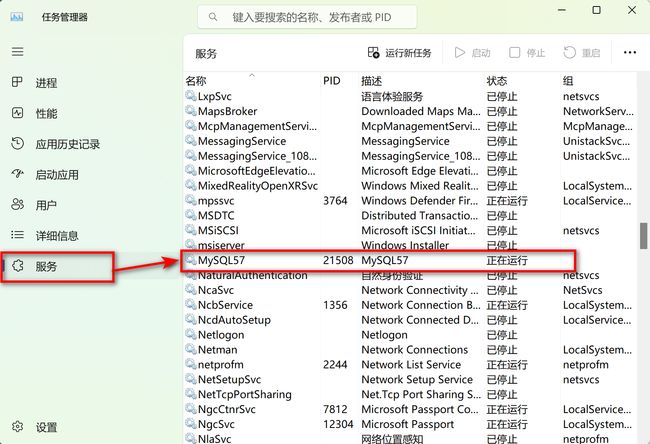Image resolution: width=650 pixels, height=444 pixels.
Task: Click the Users people icon
Action: pyautogui.click(x=17, y=204)
